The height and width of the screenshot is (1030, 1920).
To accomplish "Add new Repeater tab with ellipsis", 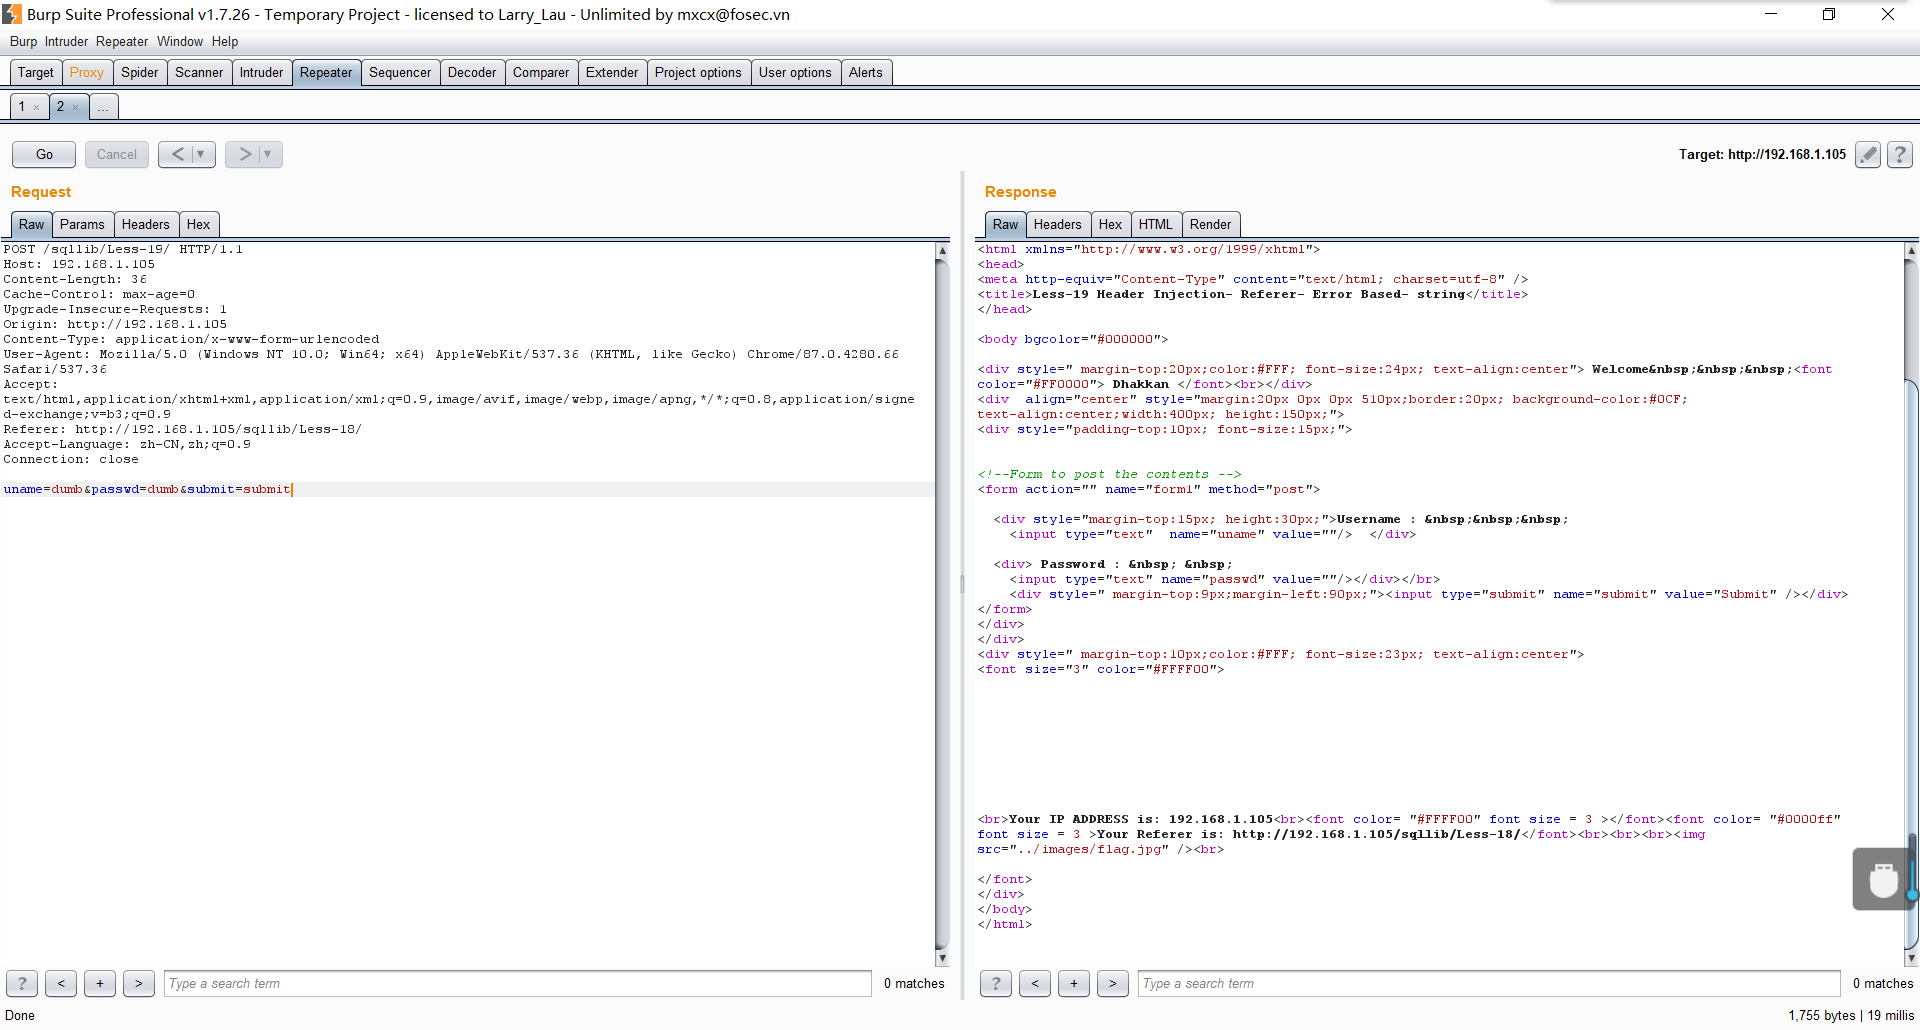I will (x=103, y=107).
